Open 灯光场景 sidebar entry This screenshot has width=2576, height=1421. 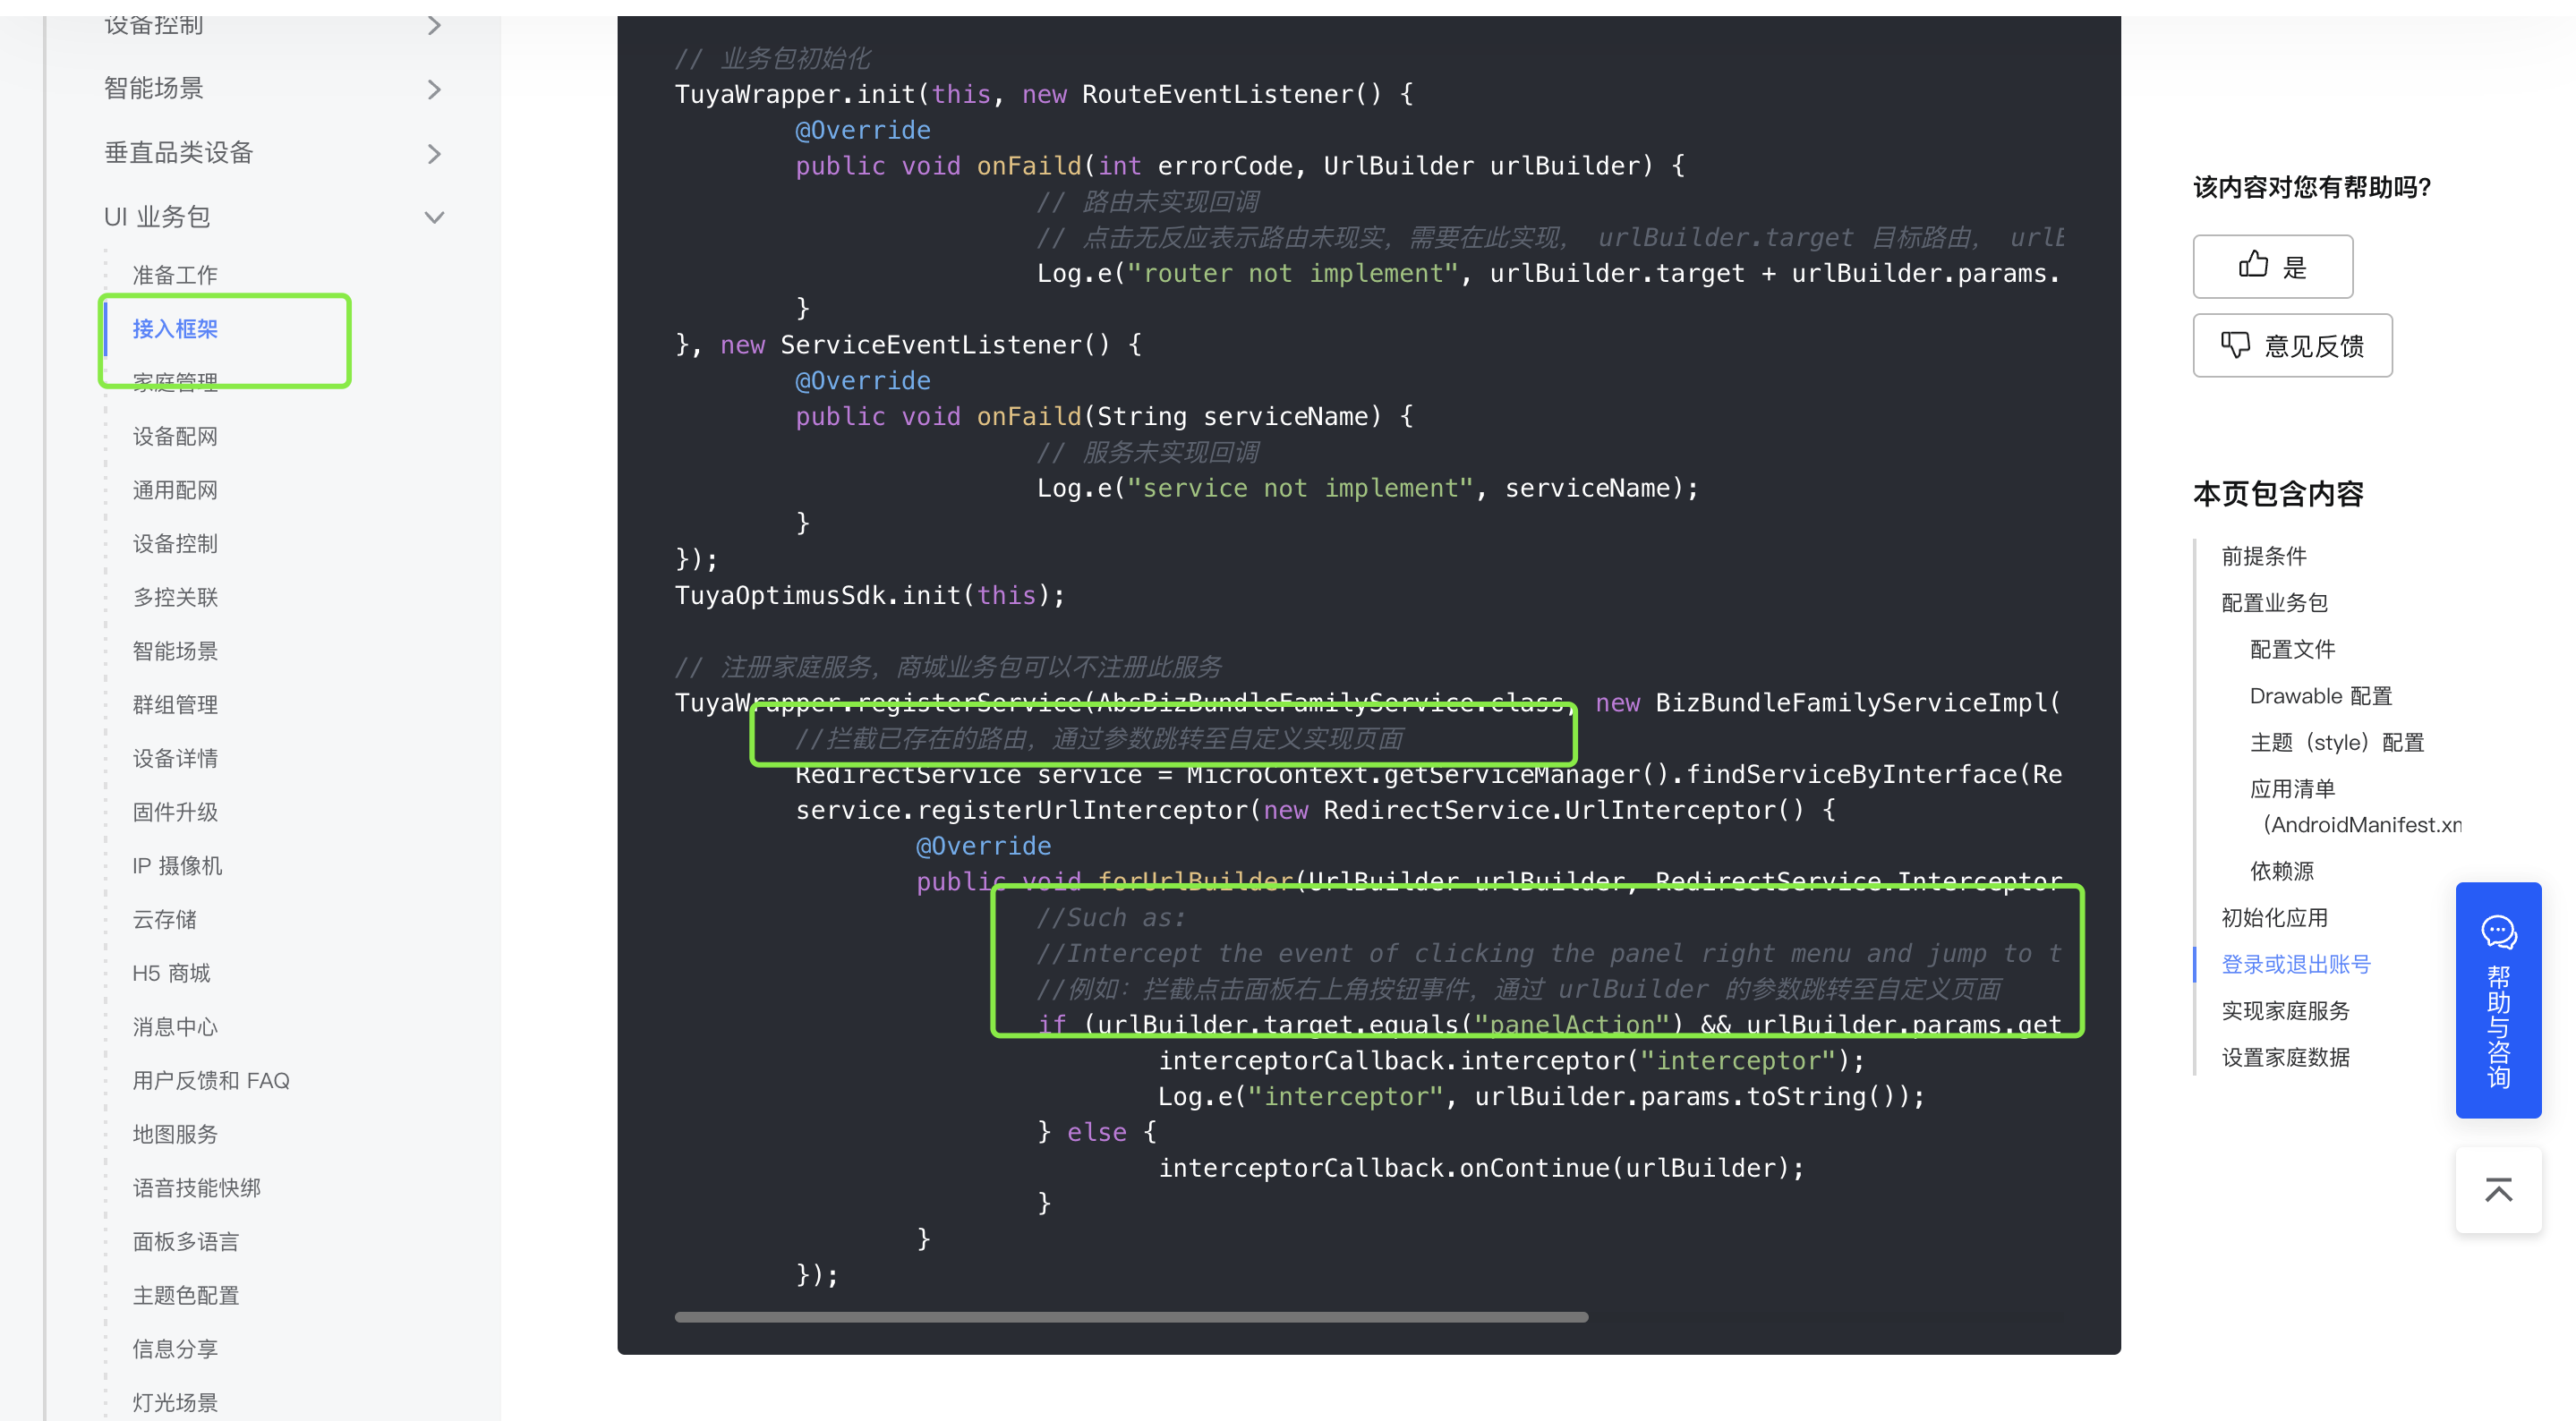pyautogui.click(x=175, y=1403)
